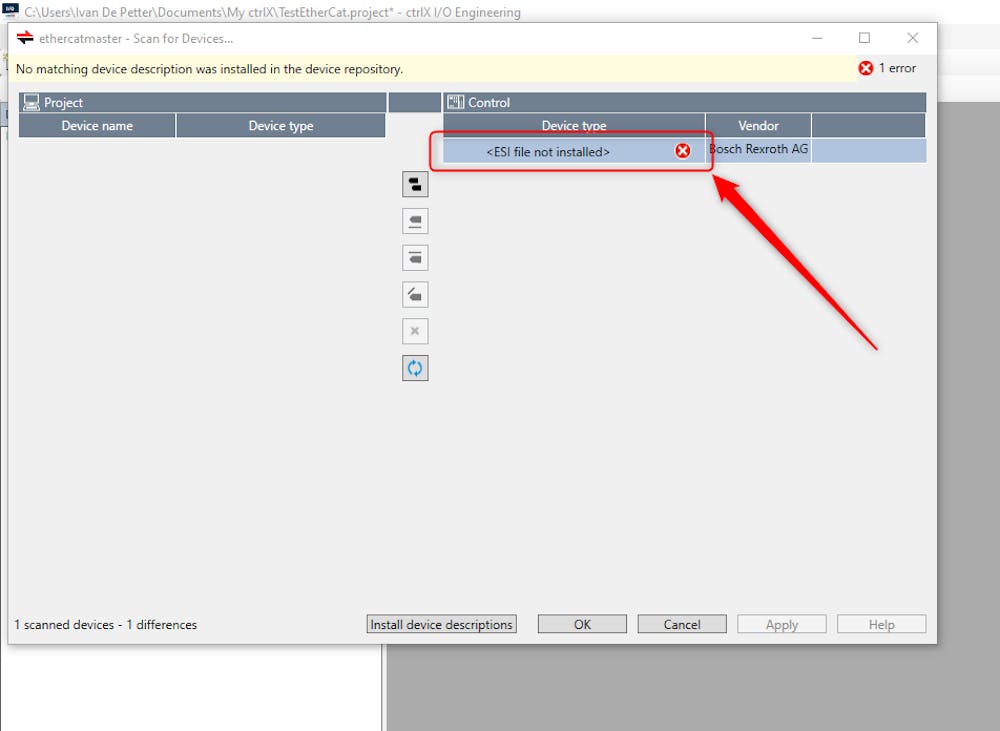Viewport: 1000px width, 731px height.
Task: Maximize the Scan for Devices dialog
Action: [865, 38]
